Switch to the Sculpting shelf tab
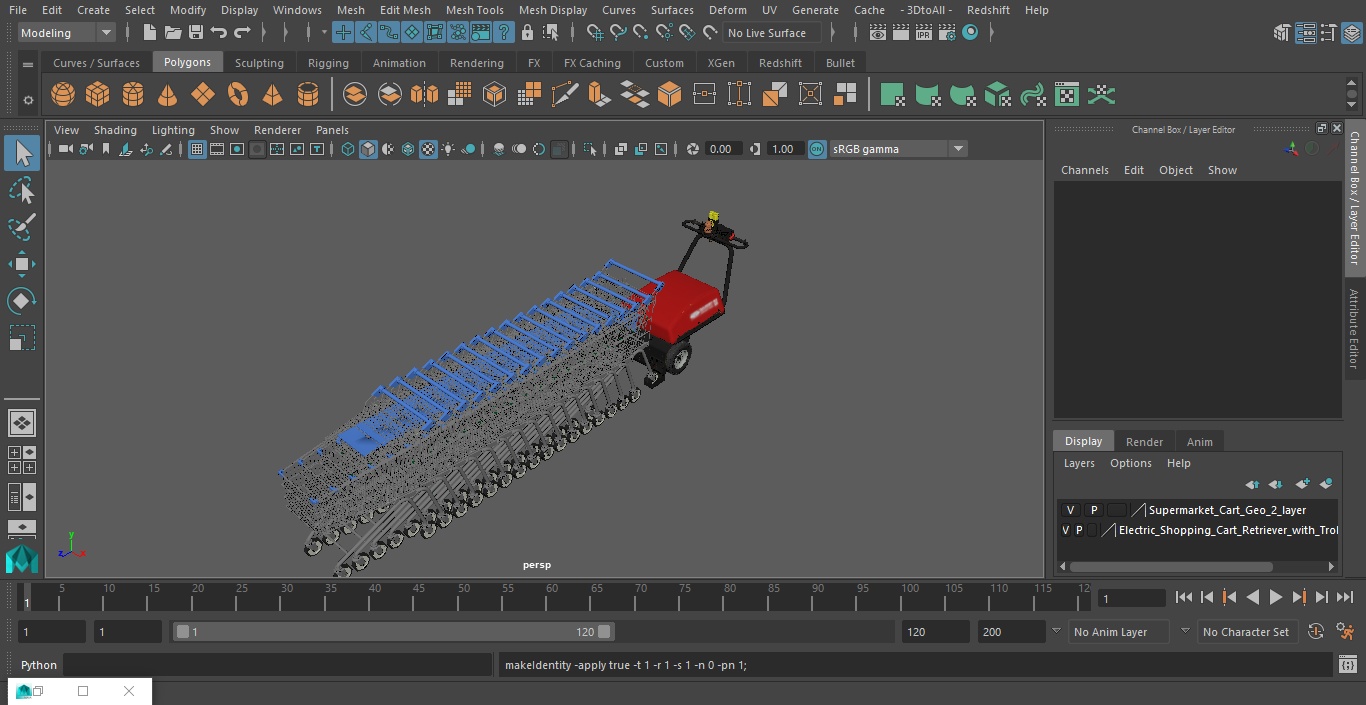This screenshot has height=705, width=1366. click(259, 62)
